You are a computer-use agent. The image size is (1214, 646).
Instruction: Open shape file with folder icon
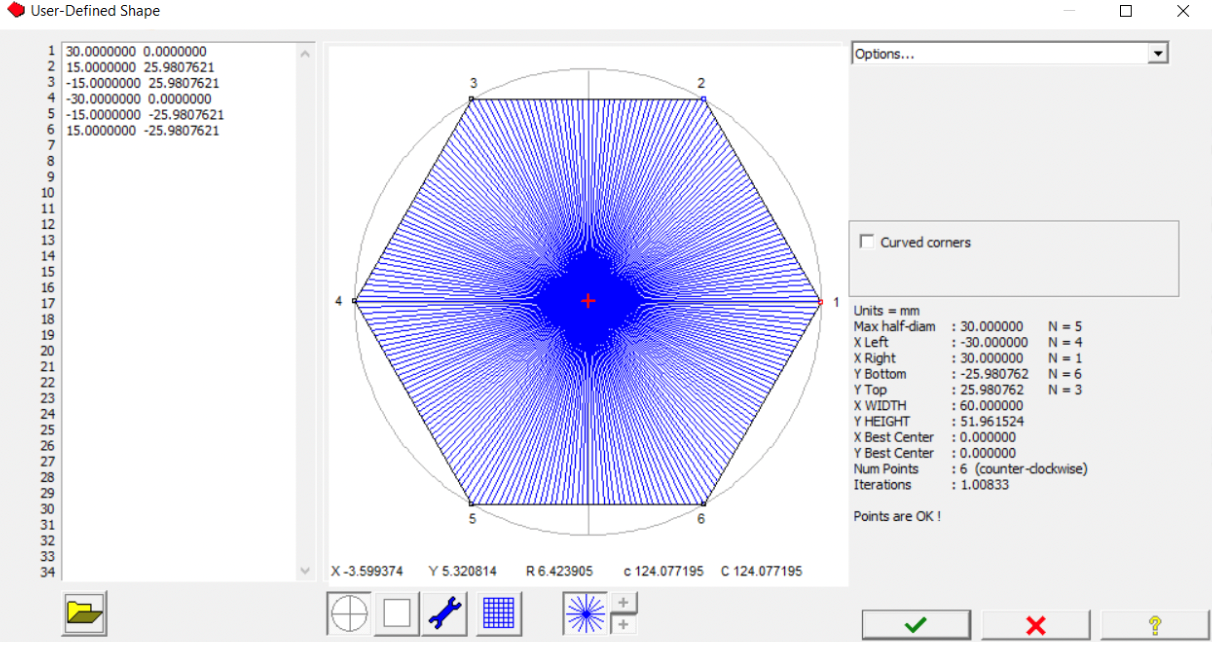(x=85, y=613)
